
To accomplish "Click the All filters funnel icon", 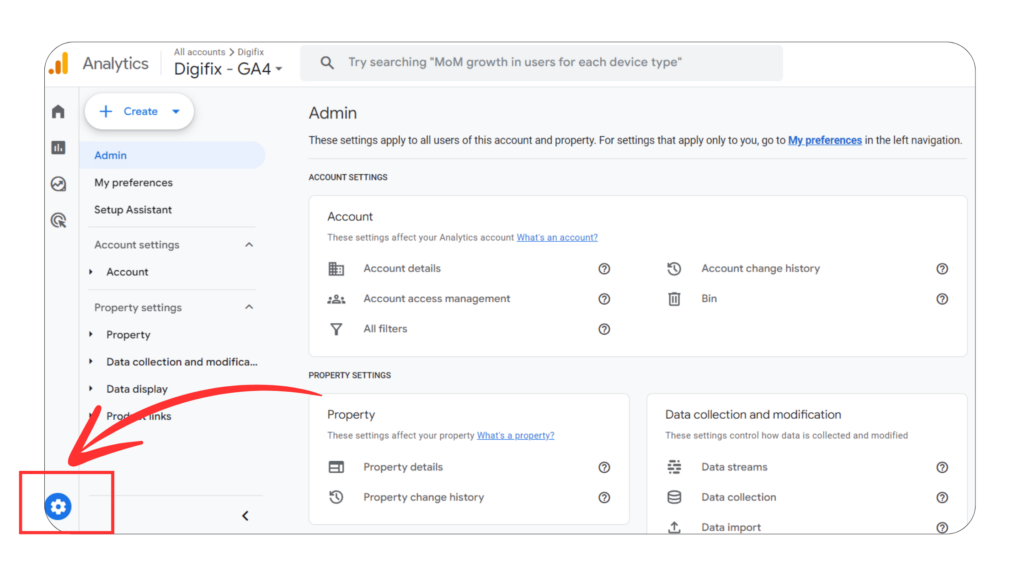I will 336,329.
